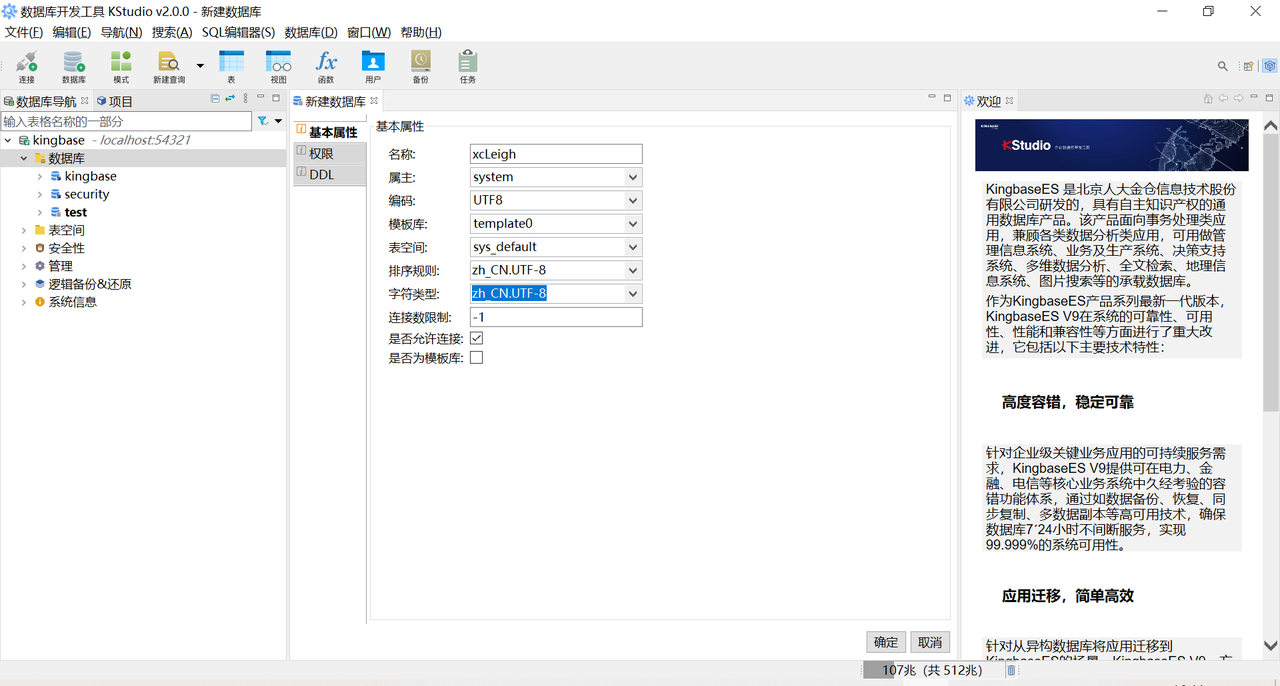Viewport: 1280px width, 686px height.
Task: Open the 排序规则 collation dropdown
Action: point(632,270)
